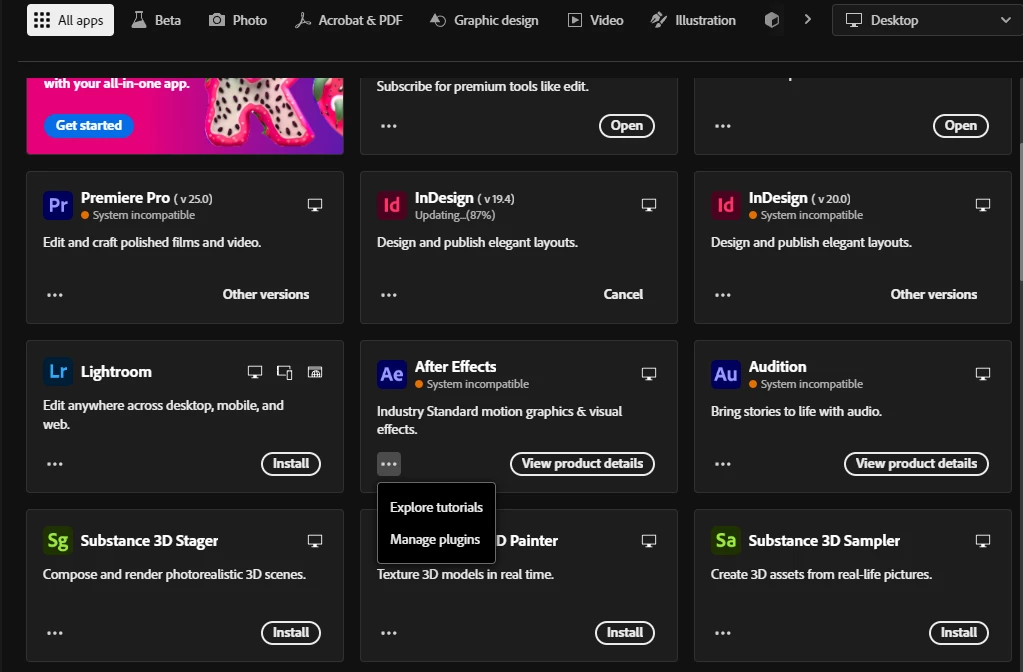The height and width of the screenshot is (672, 1023).
Task: Open the Acrobat & PDF category tab
Action: pos(348,20)
